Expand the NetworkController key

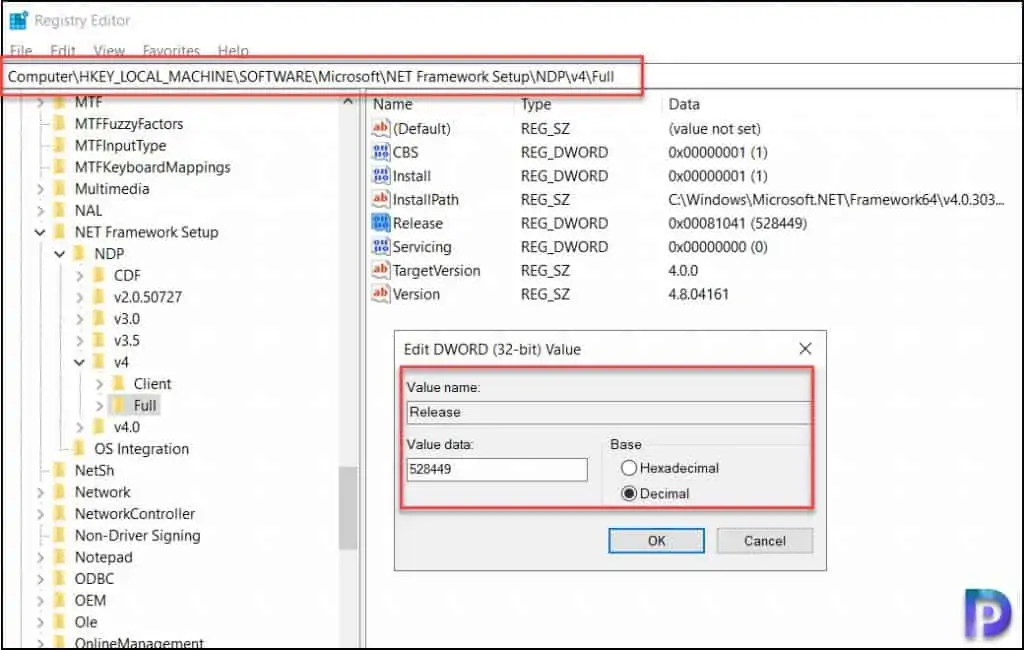coord(40,514)
